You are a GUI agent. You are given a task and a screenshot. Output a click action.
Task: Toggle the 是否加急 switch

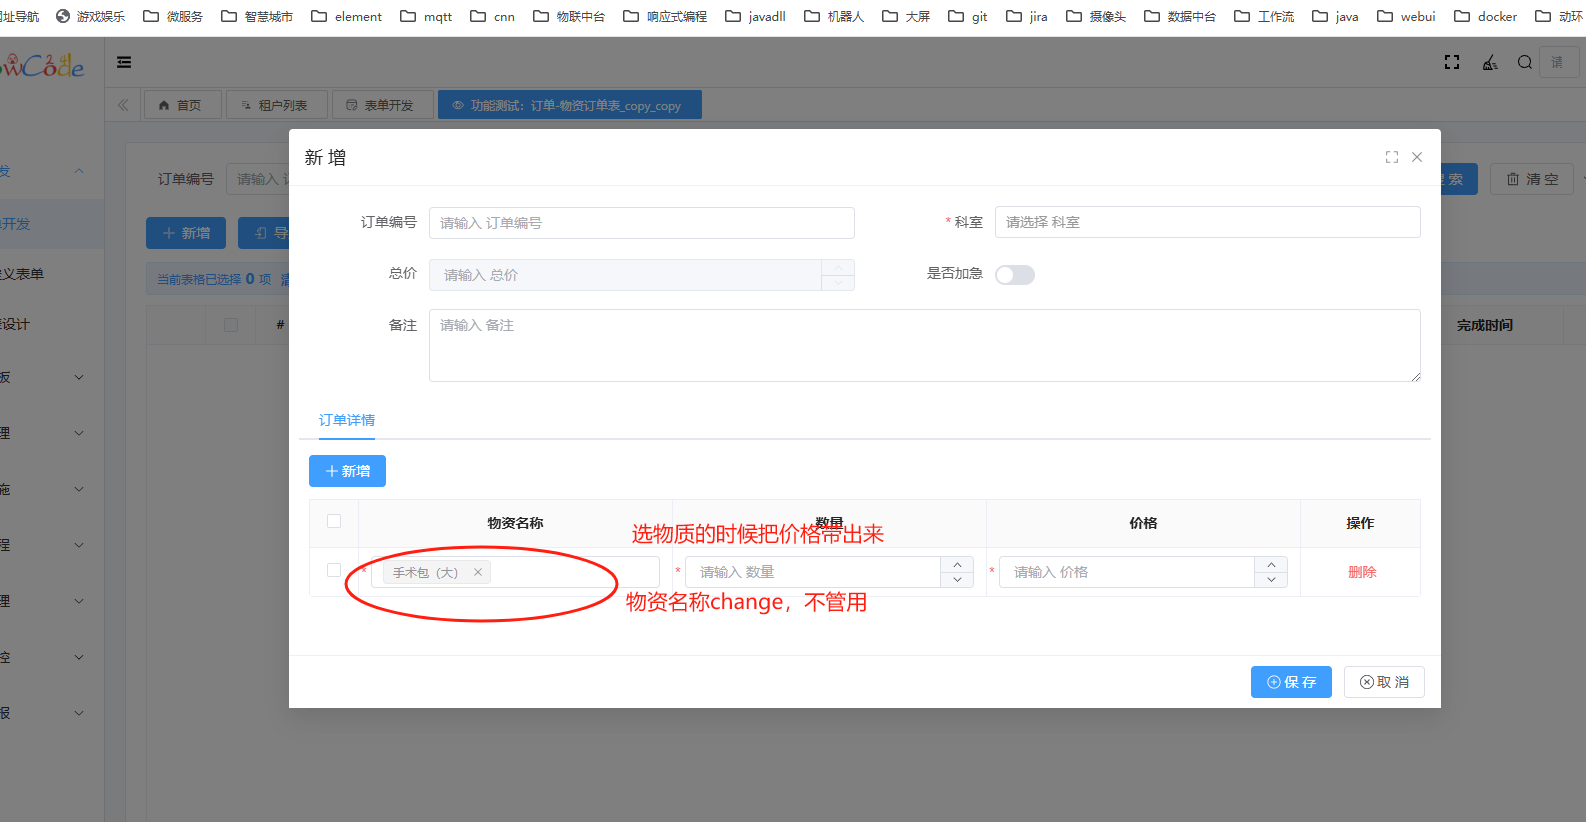click(x=1014, y=275)
